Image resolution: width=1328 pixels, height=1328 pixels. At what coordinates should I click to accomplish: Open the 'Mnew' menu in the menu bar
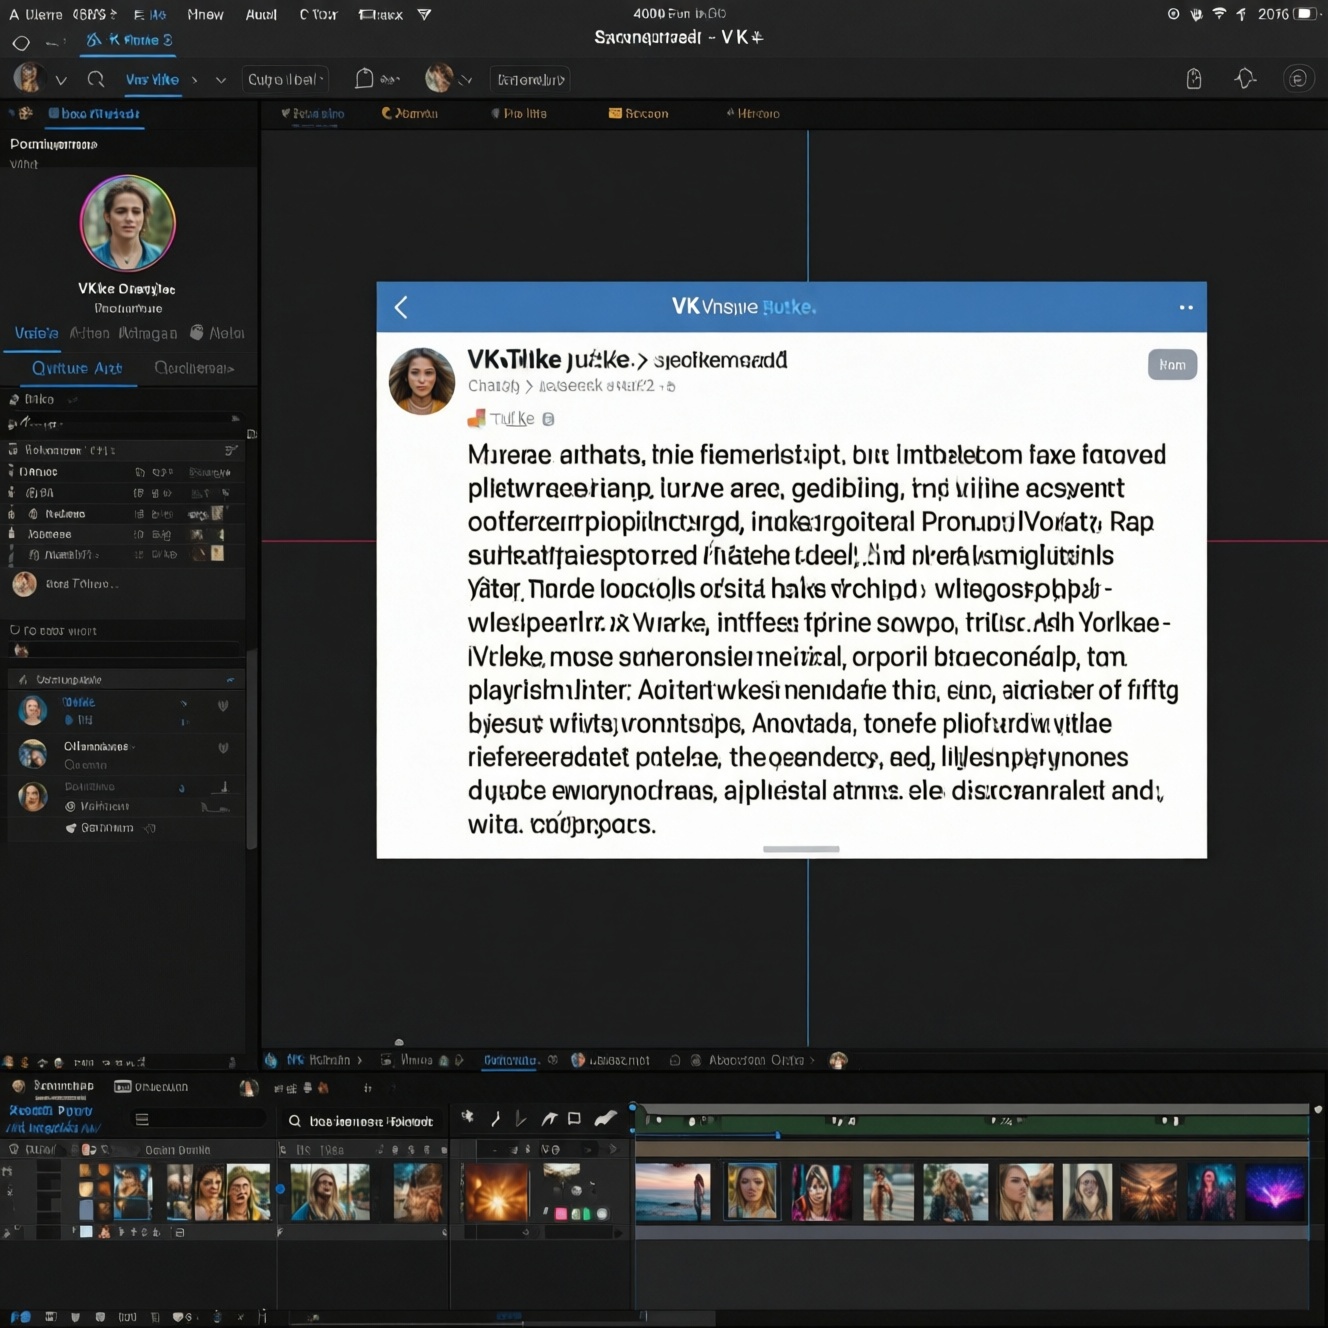click(x=205, y=14)
